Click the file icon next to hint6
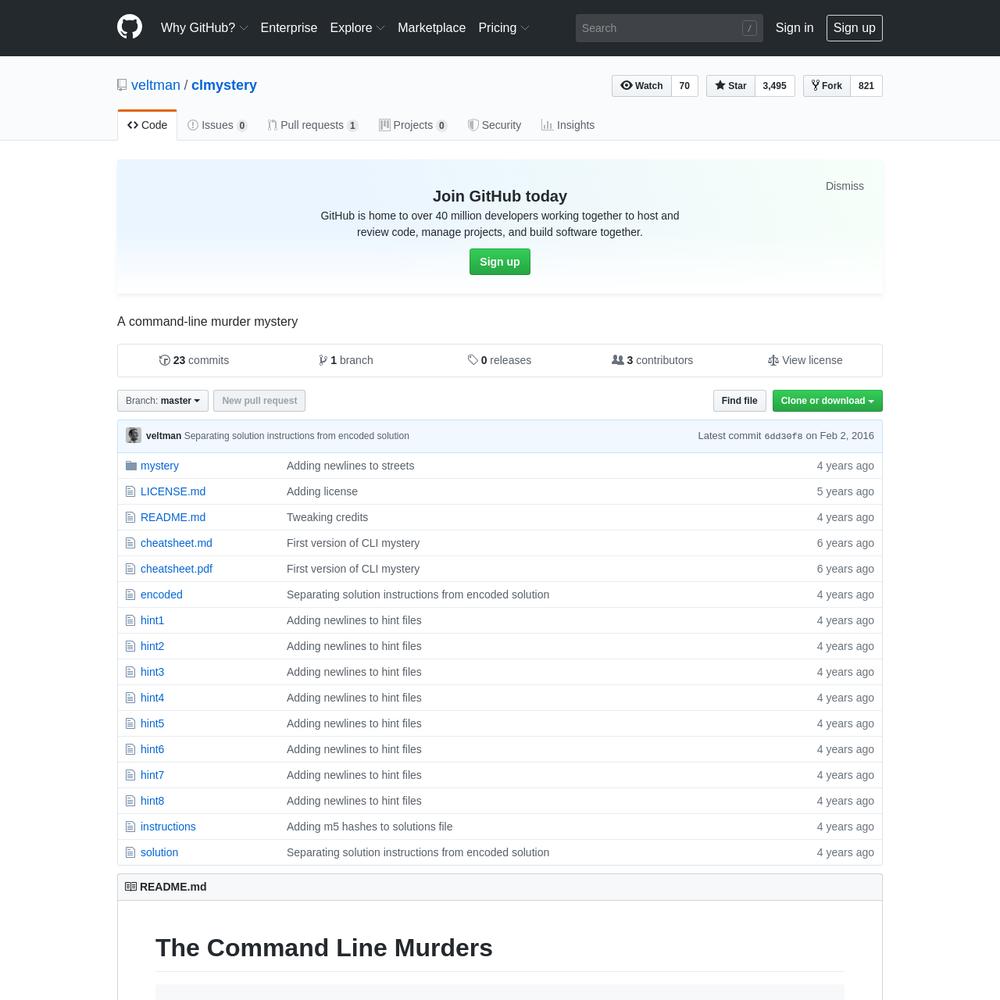1000x1000 pixels. pyautogui.click(x=131, y=749)
